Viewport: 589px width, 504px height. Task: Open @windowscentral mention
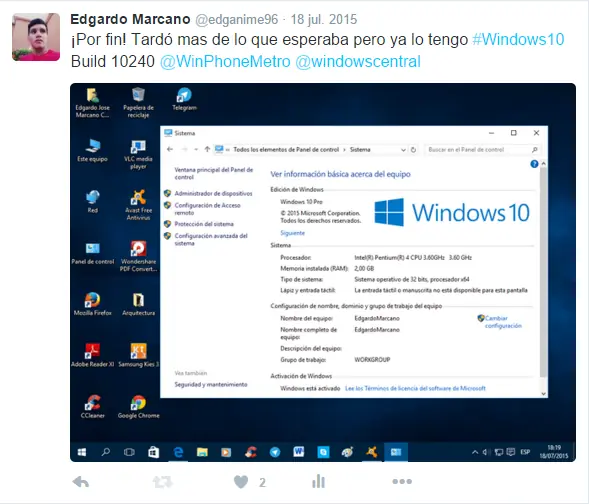(358, 62)
